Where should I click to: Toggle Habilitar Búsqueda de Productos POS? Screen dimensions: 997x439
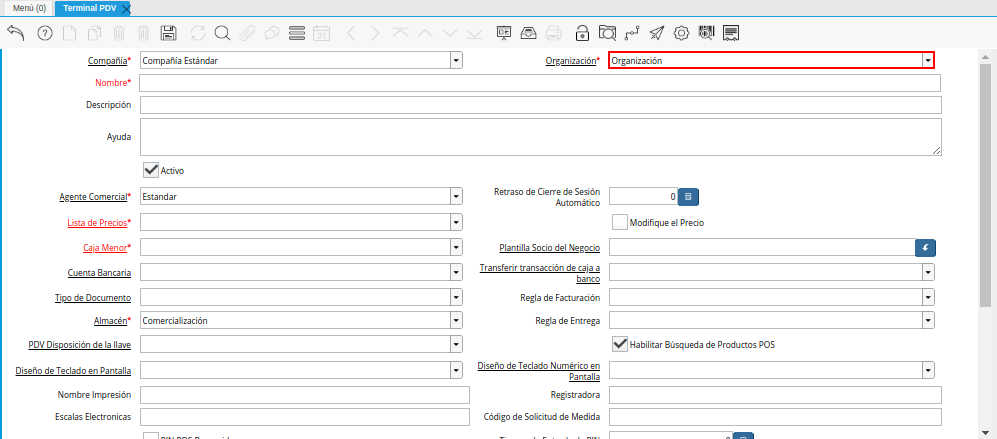619,344
